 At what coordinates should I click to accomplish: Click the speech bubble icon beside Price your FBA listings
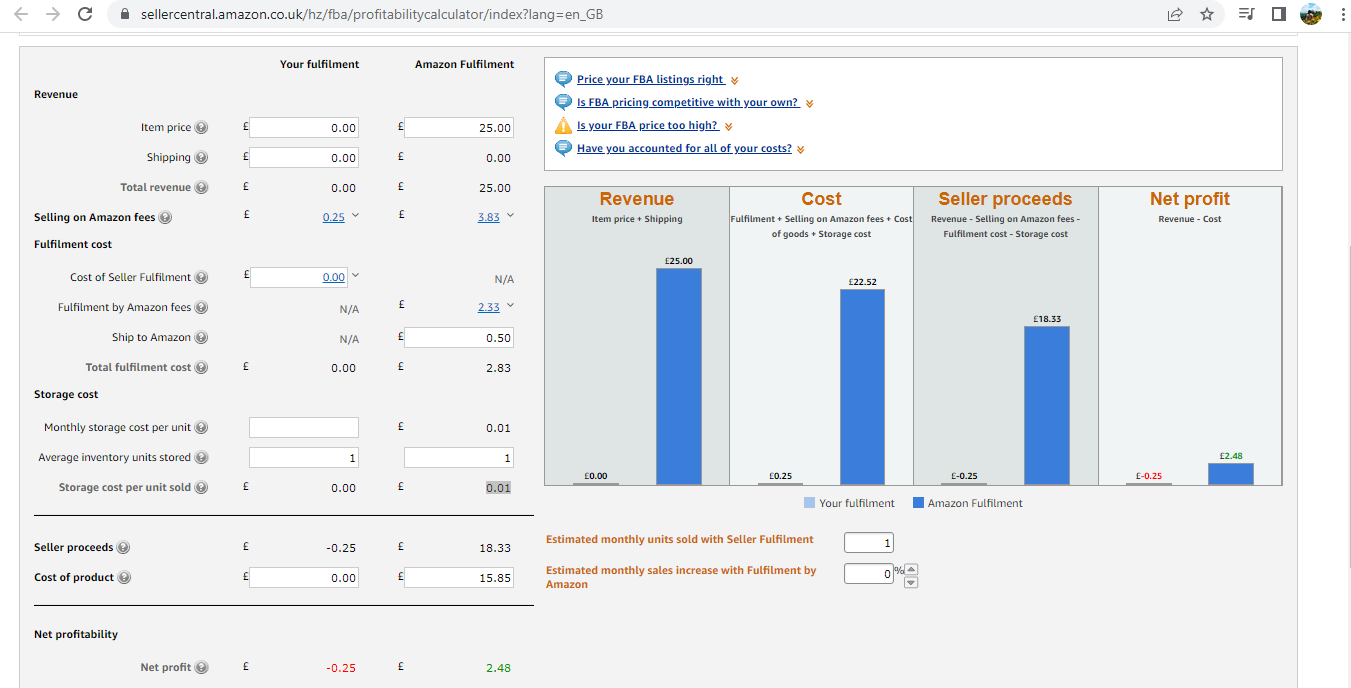(x=564, y=79)
